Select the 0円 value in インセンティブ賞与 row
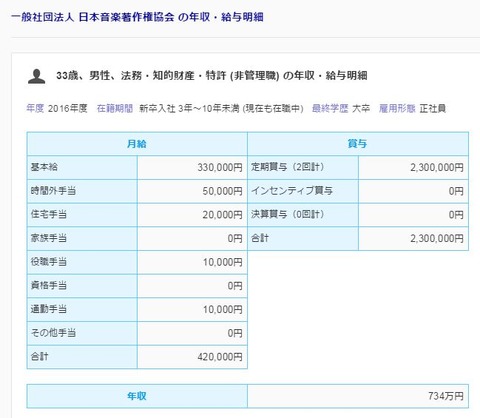 [x=456, y=191]
